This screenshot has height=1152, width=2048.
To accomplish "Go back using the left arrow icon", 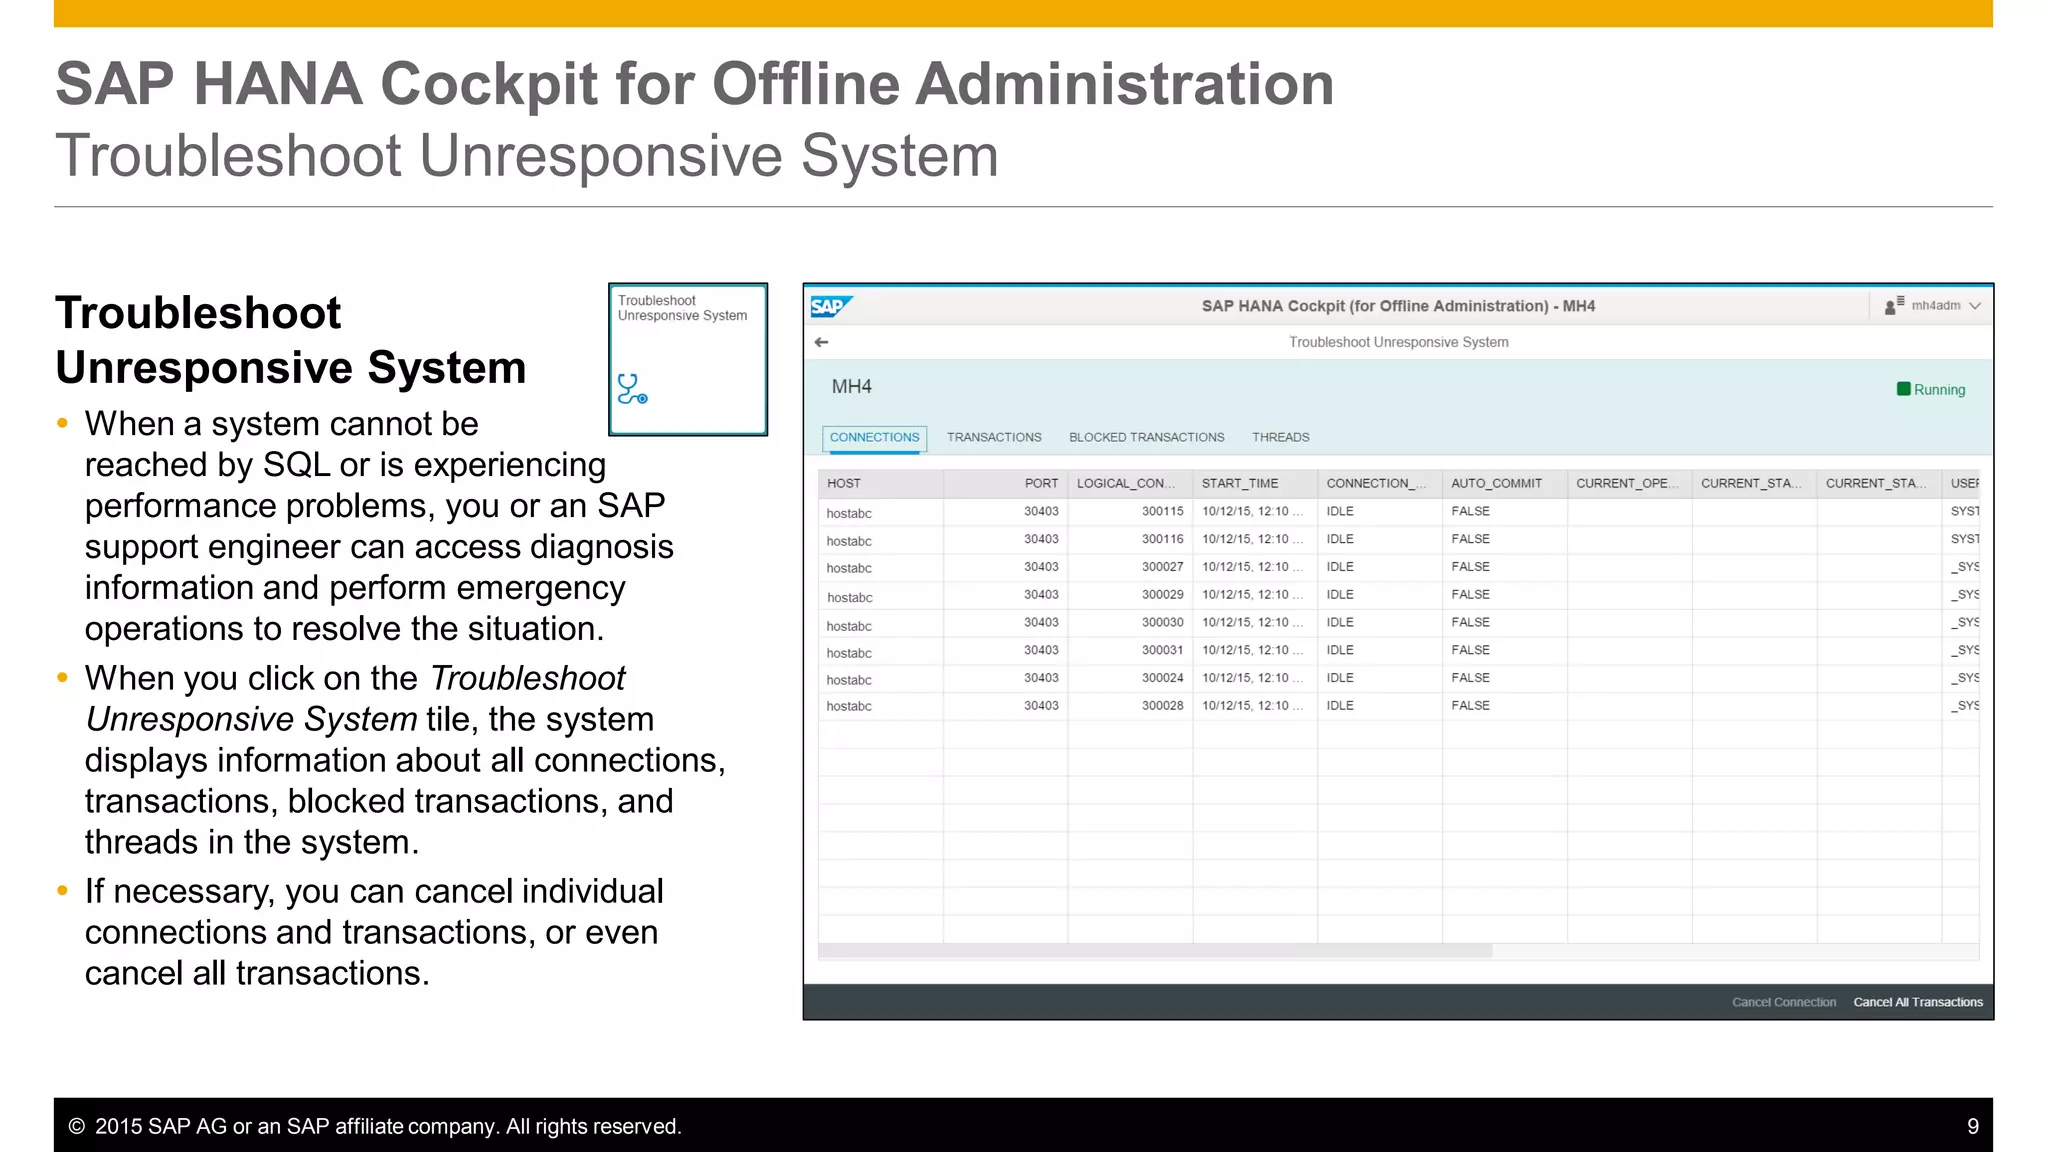I will point(821,342).
